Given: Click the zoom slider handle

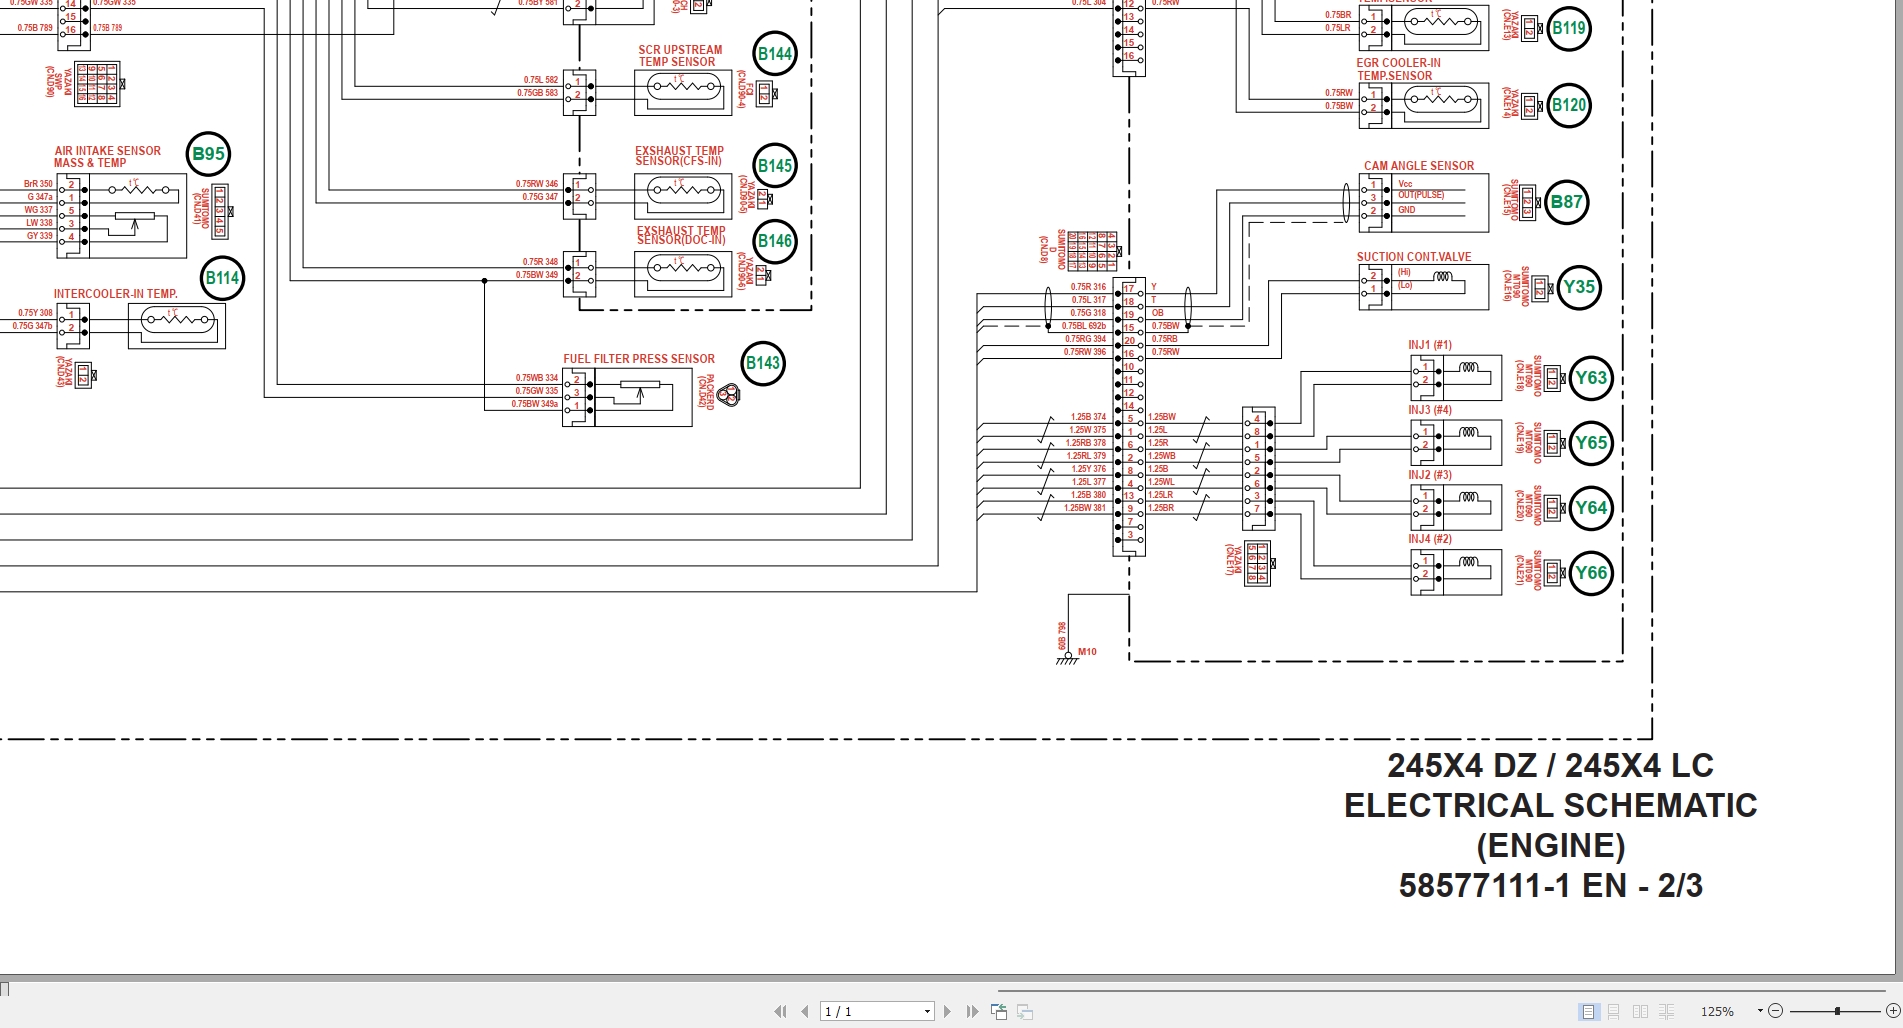Looking at the screenshot, I should coord(1837,1011).
